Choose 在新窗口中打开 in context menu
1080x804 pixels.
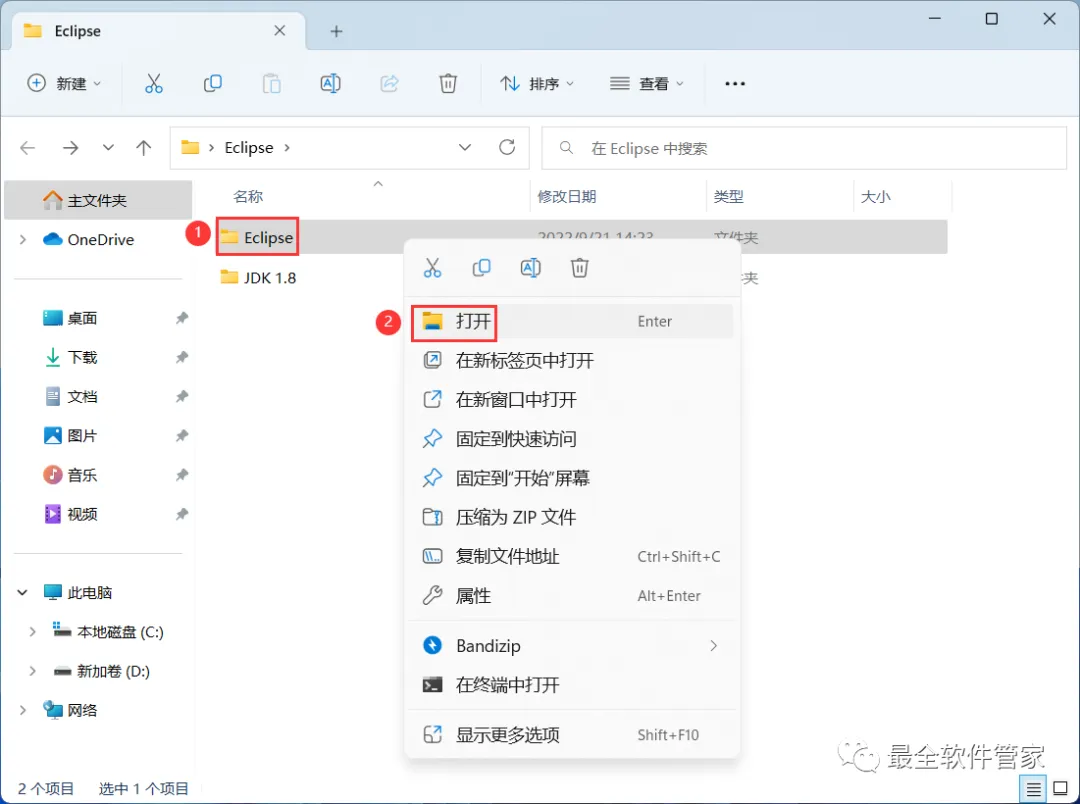click(572, 400)
